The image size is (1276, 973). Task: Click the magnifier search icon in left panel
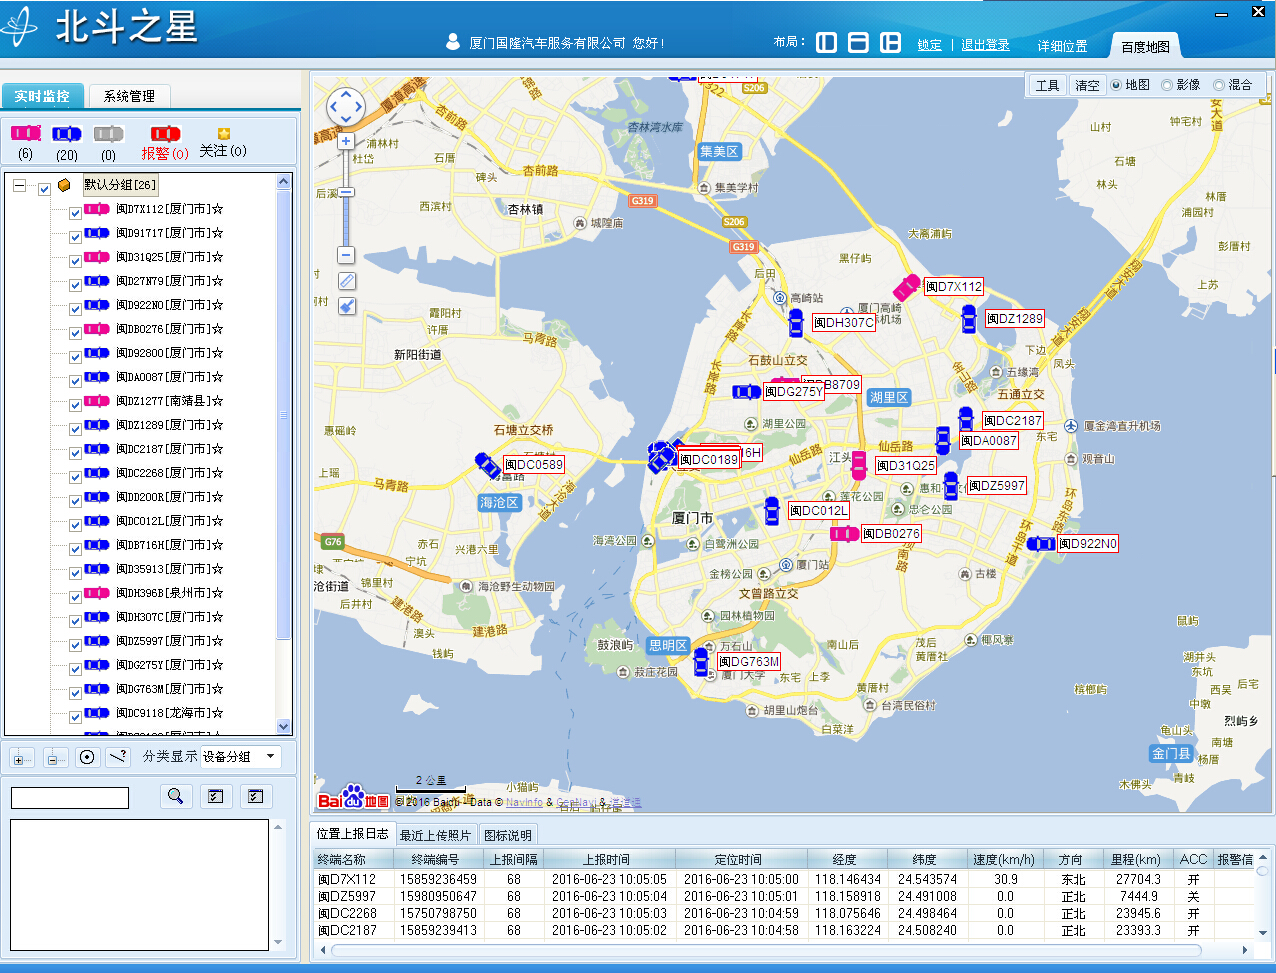[175, 796]
